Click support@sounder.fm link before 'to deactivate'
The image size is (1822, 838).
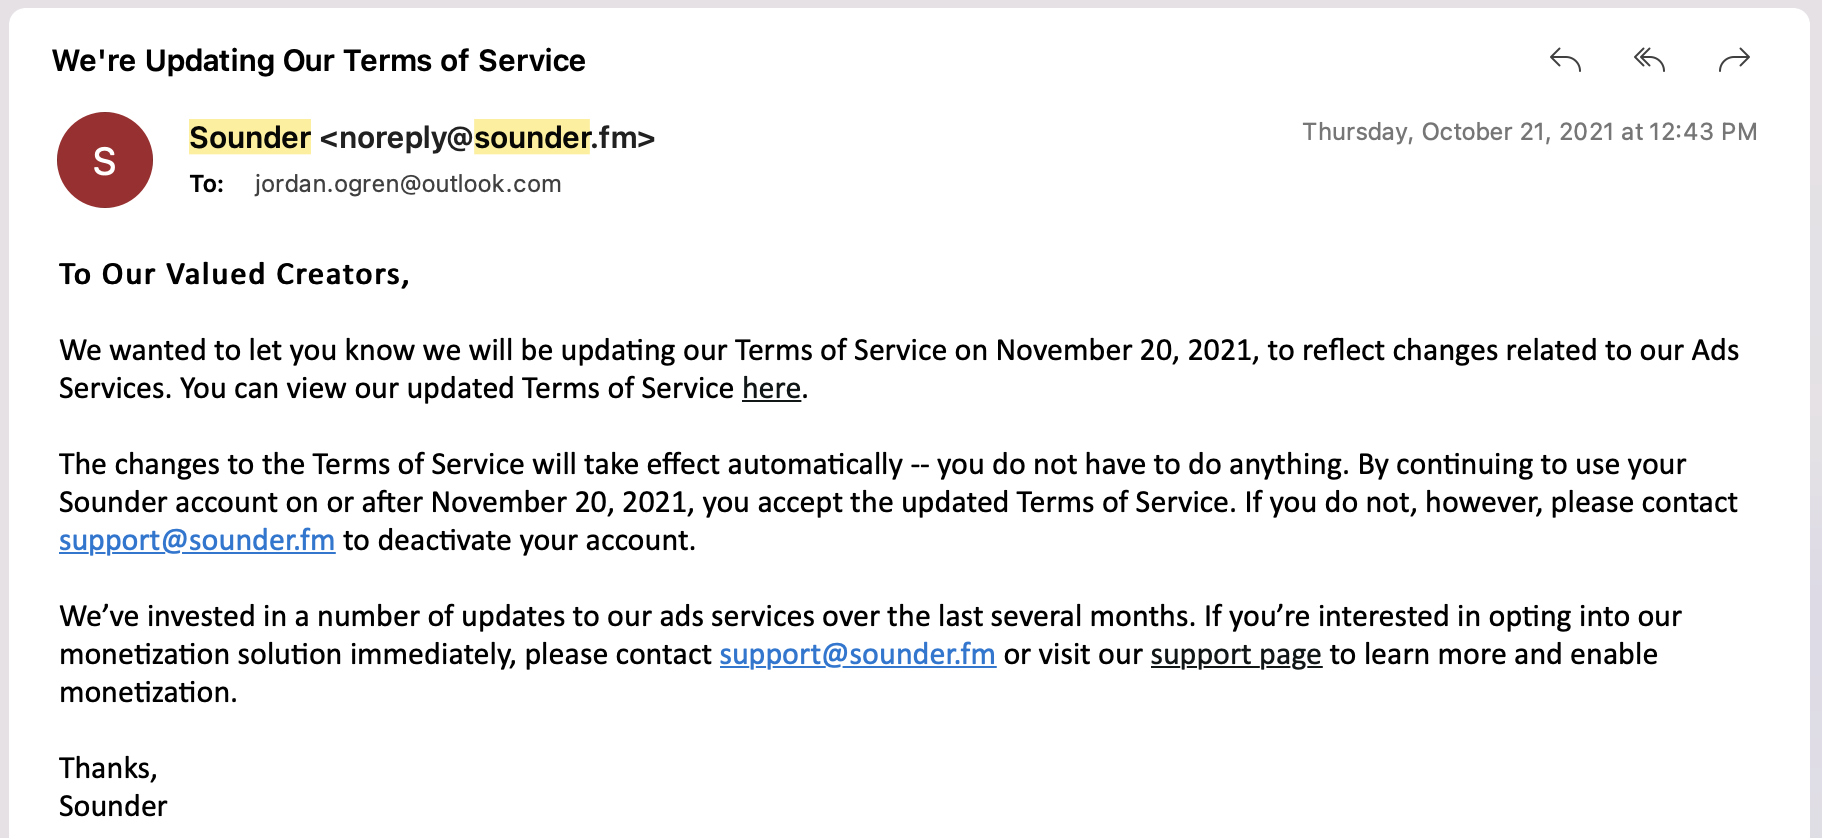tap(197, 540)
